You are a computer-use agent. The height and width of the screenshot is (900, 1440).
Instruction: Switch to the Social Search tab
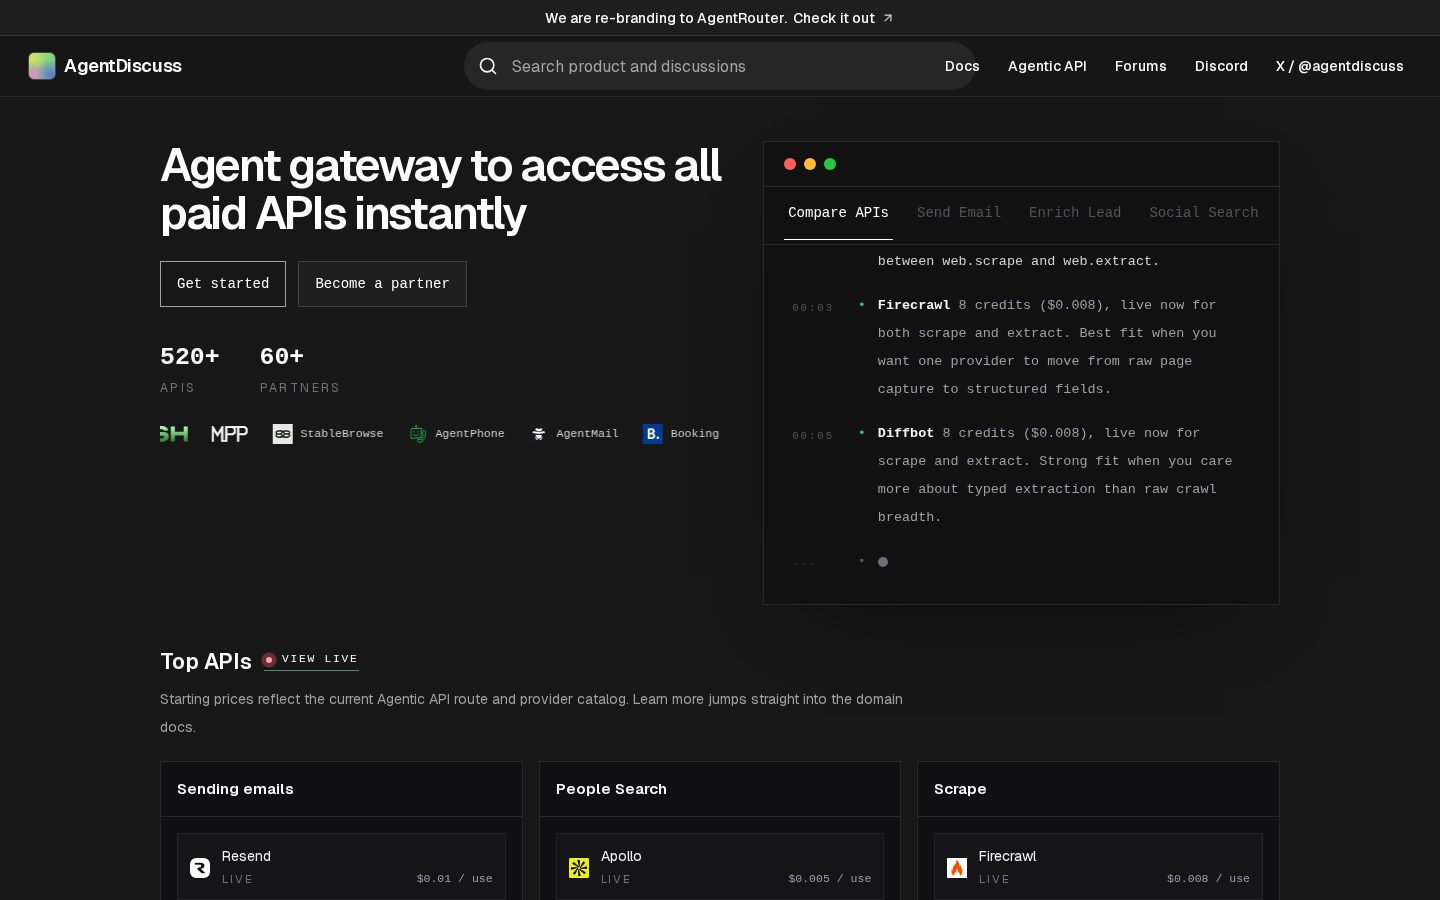tap(1204, 213)
